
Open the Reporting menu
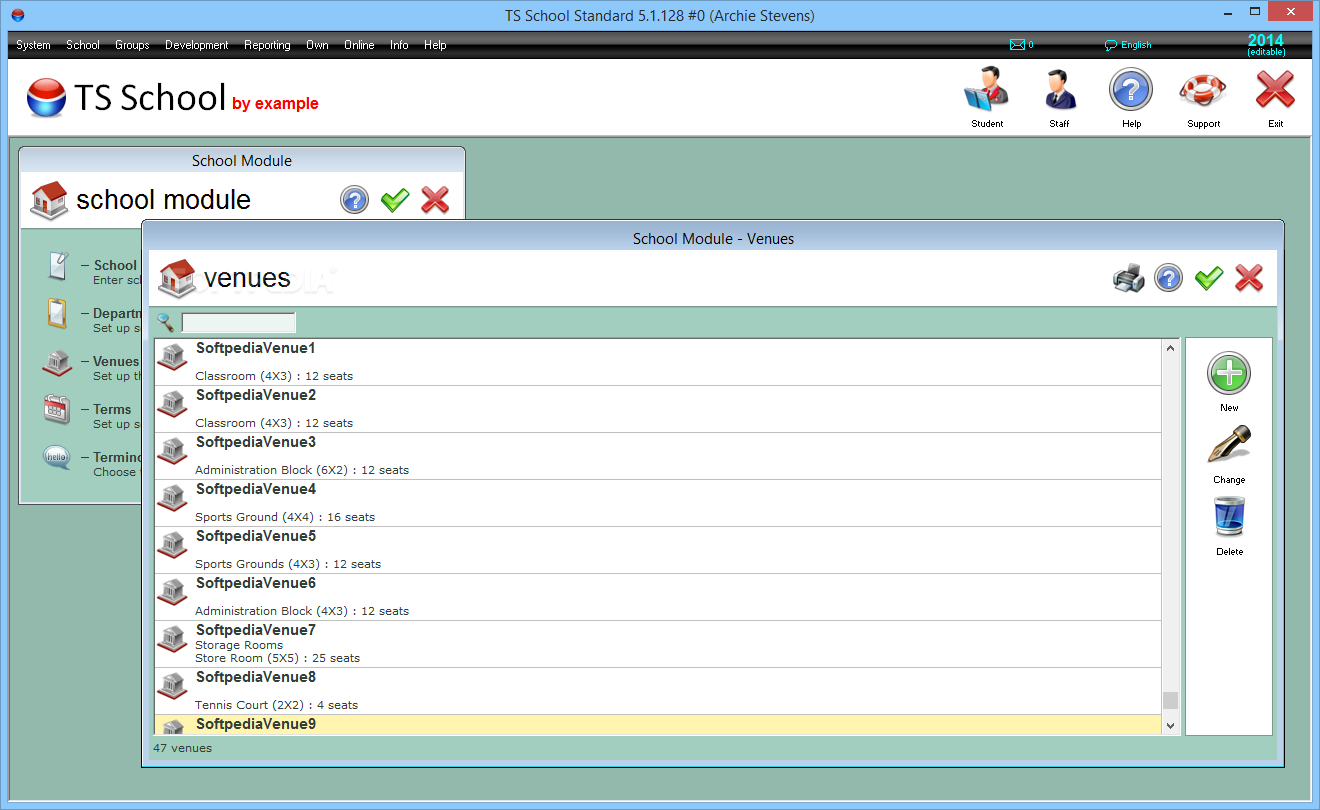[x=267, y=45]
